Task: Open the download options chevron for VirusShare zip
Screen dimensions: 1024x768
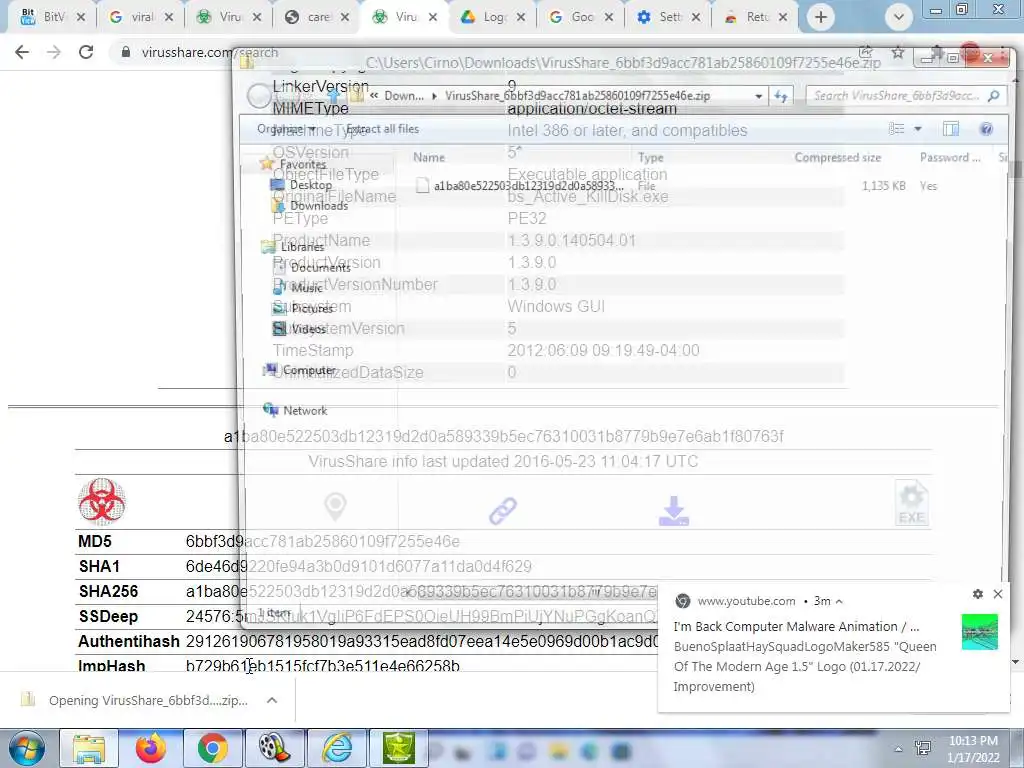Action: click(272, 700)
